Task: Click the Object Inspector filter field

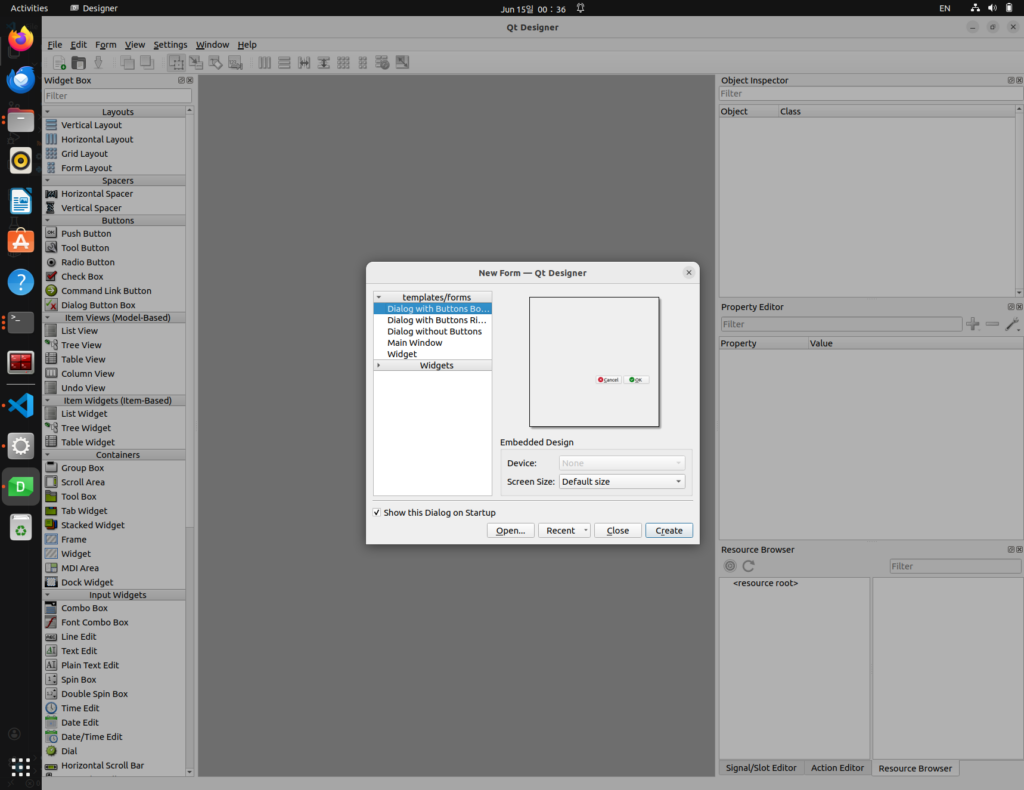Action: [871, 93]
